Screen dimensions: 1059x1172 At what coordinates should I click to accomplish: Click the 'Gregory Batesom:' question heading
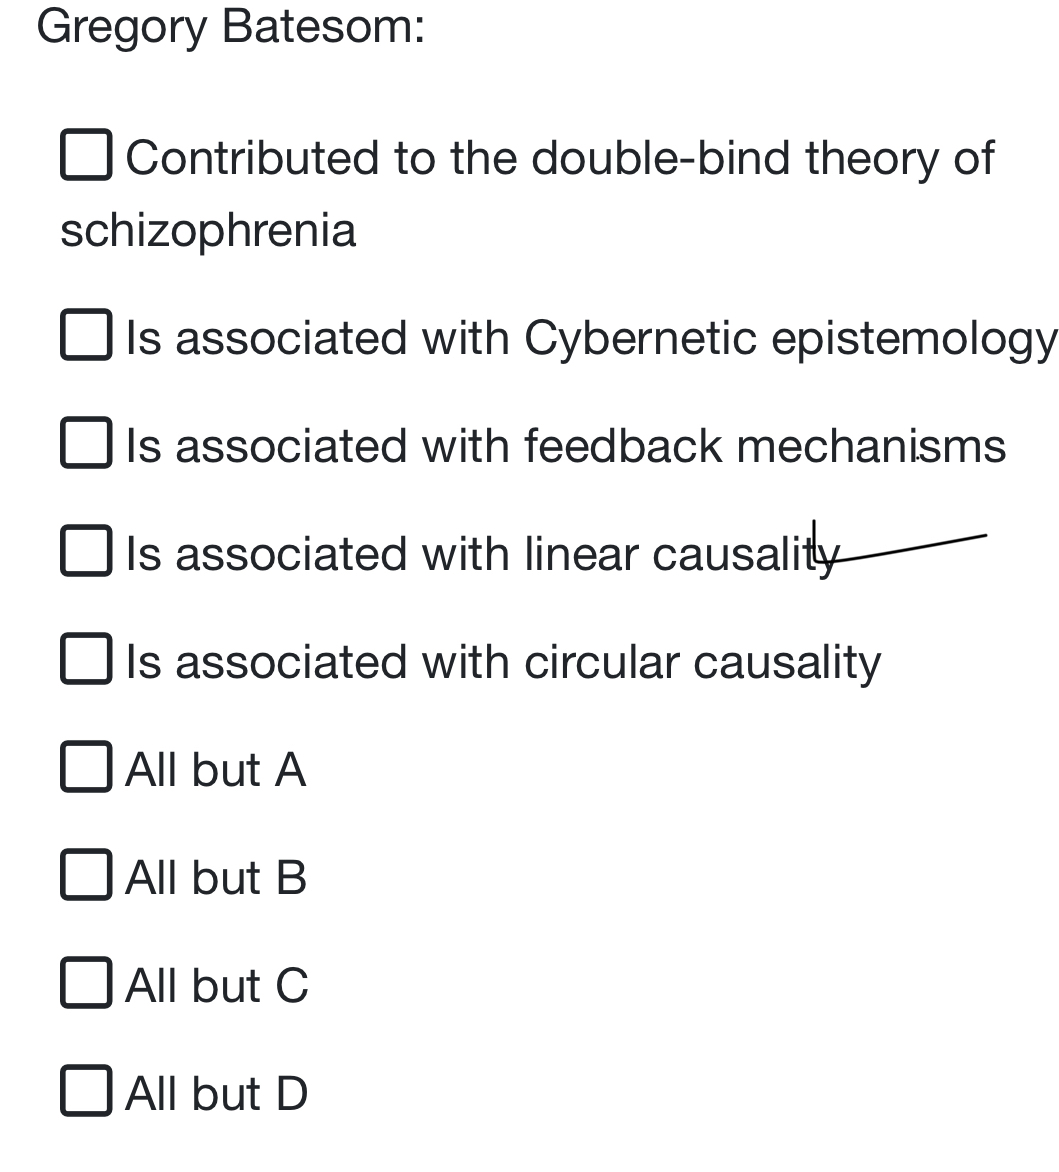click(x=231, y=28)
